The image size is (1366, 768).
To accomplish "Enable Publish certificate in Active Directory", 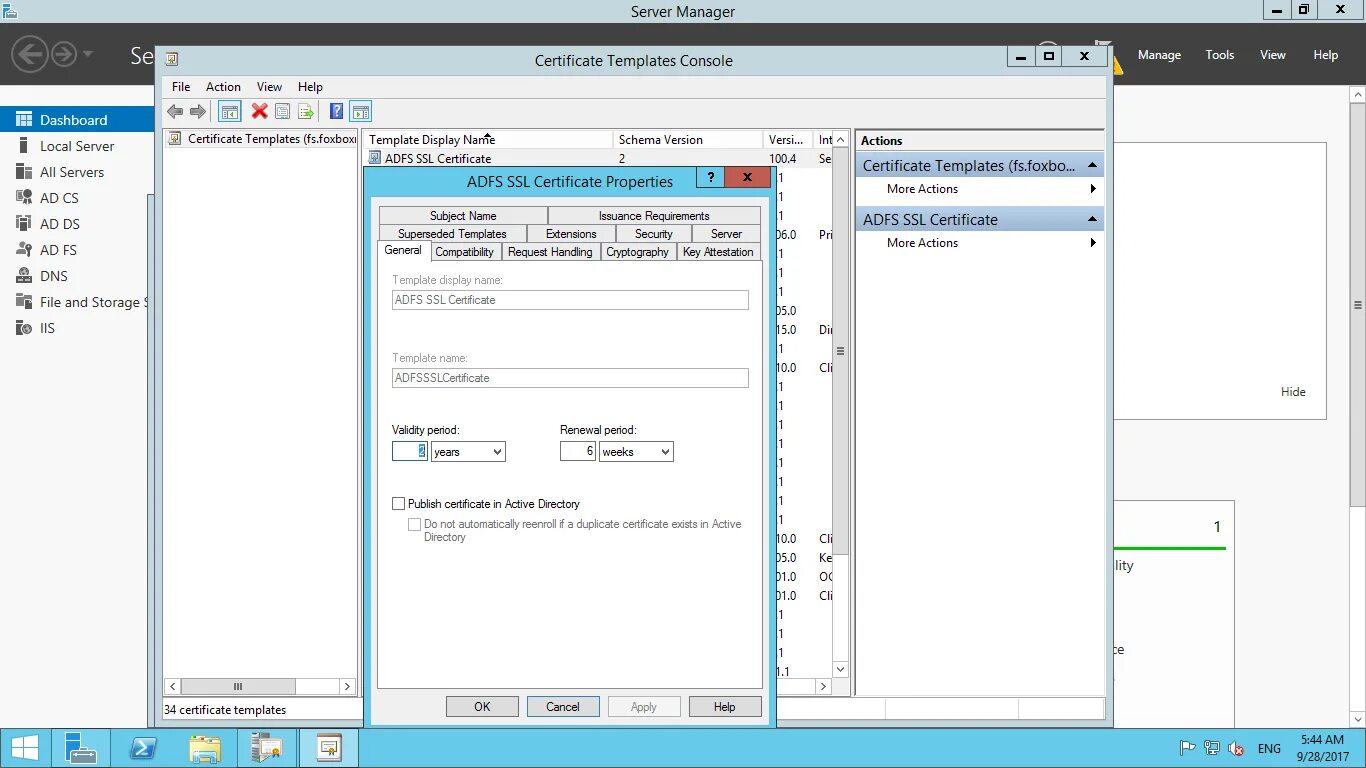I will [x=399, y=504].
